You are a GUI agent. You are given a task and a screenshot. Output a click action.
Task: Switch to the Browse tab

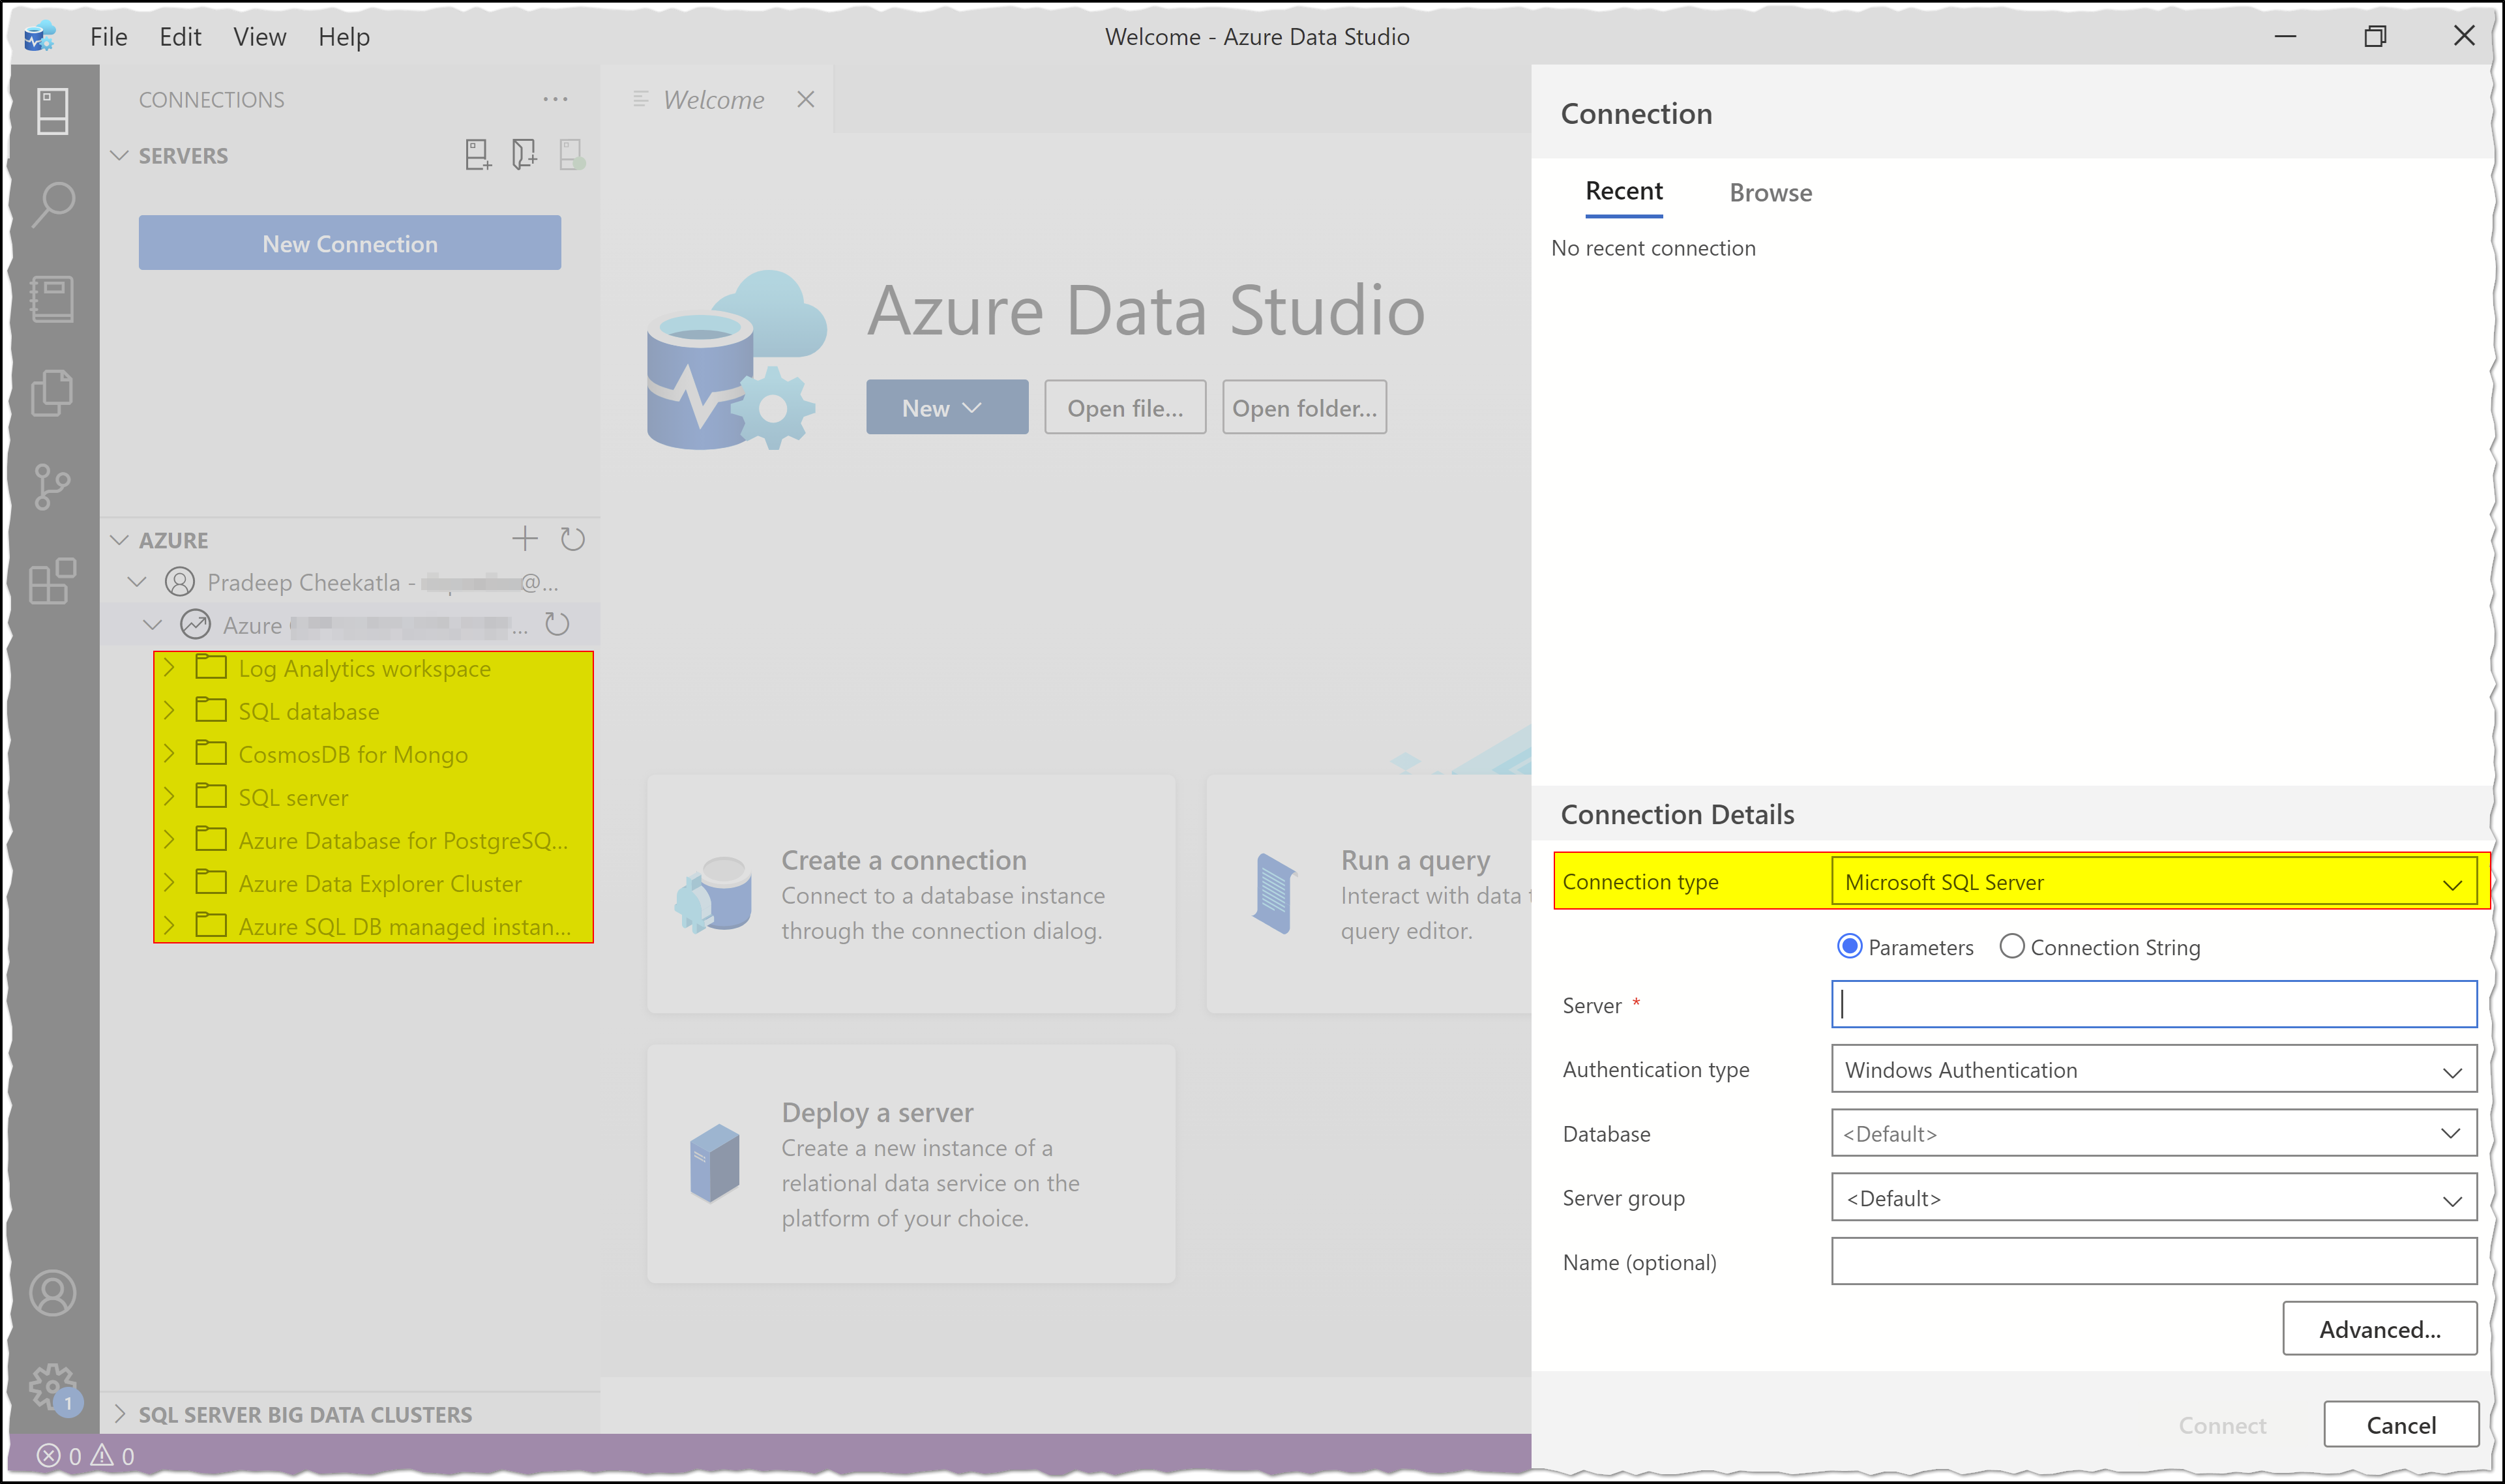[x=1770, y=192]
